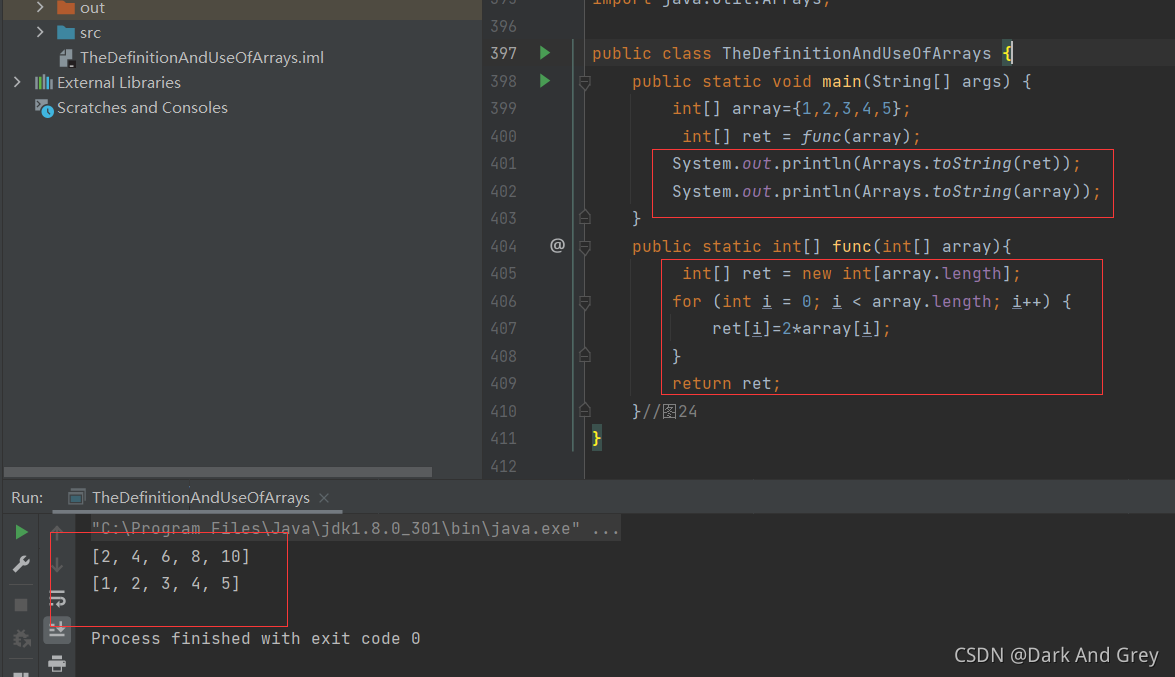
Task: Select External Libraries in project tree
Action: coord(119,82)
